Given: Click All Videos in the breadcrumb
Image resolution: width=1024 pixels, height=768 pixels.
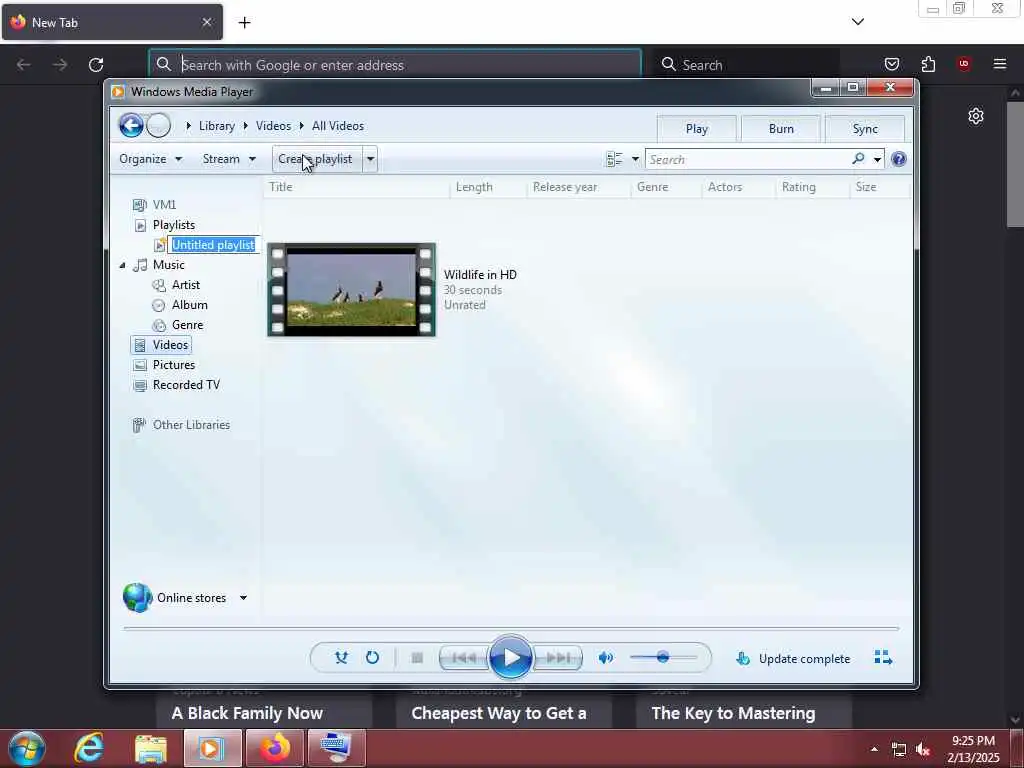Looking at the screenshot, I should point(338,126).
